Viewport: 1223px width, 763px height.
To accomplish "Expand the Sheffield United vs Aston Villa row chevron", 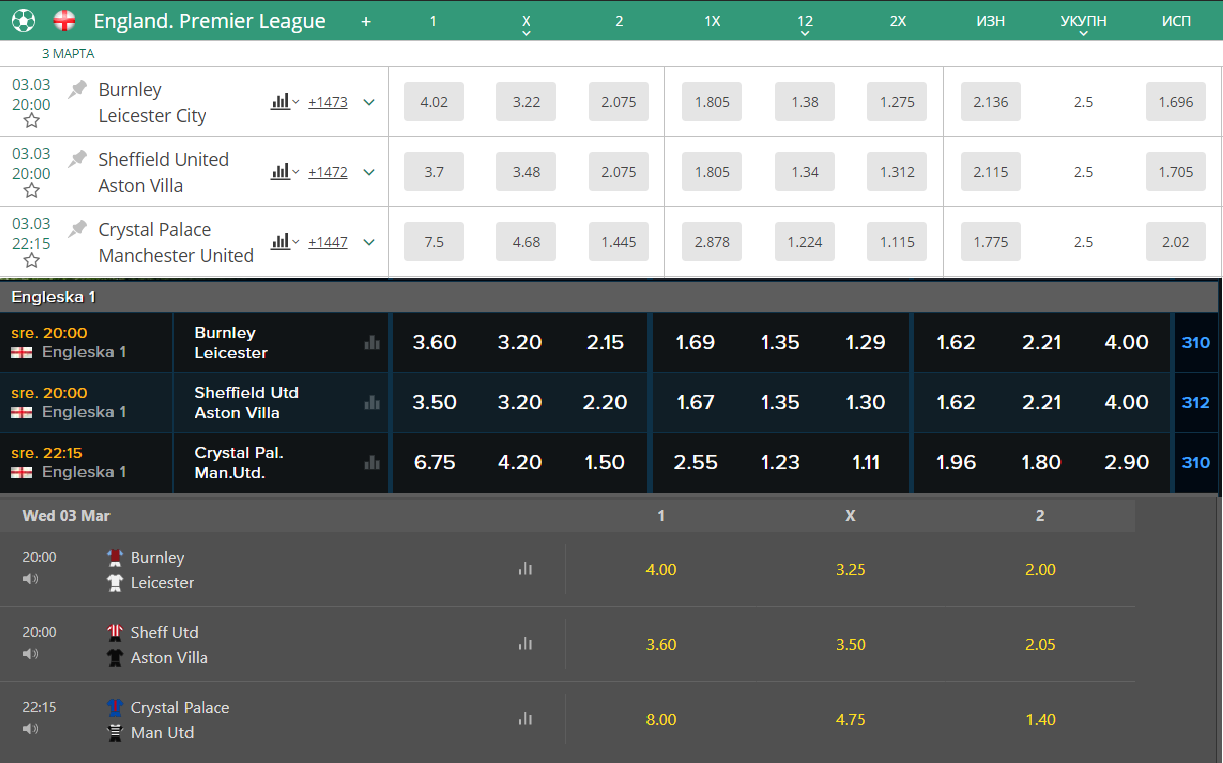I will (x=369, y=172).
